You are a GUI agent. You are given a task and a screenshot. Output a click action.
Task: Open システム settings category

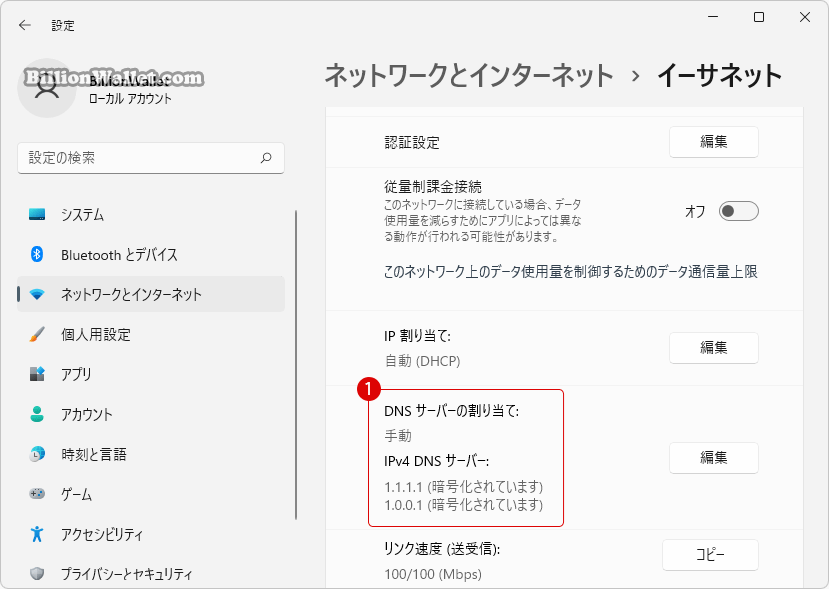click(151, 214)
